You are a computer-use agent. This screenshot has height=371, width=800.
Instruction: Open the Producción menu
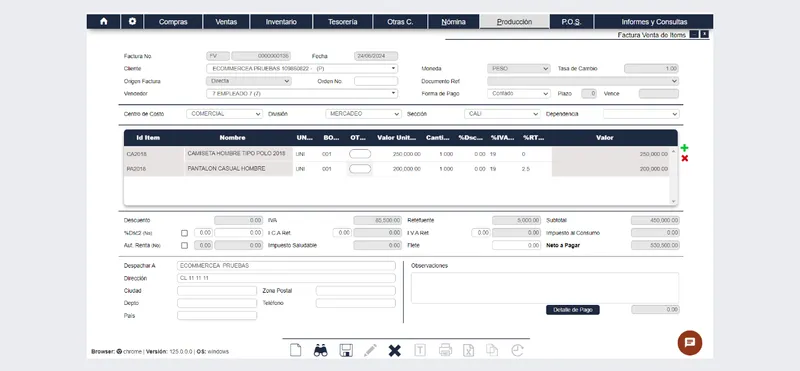point(514,21)
